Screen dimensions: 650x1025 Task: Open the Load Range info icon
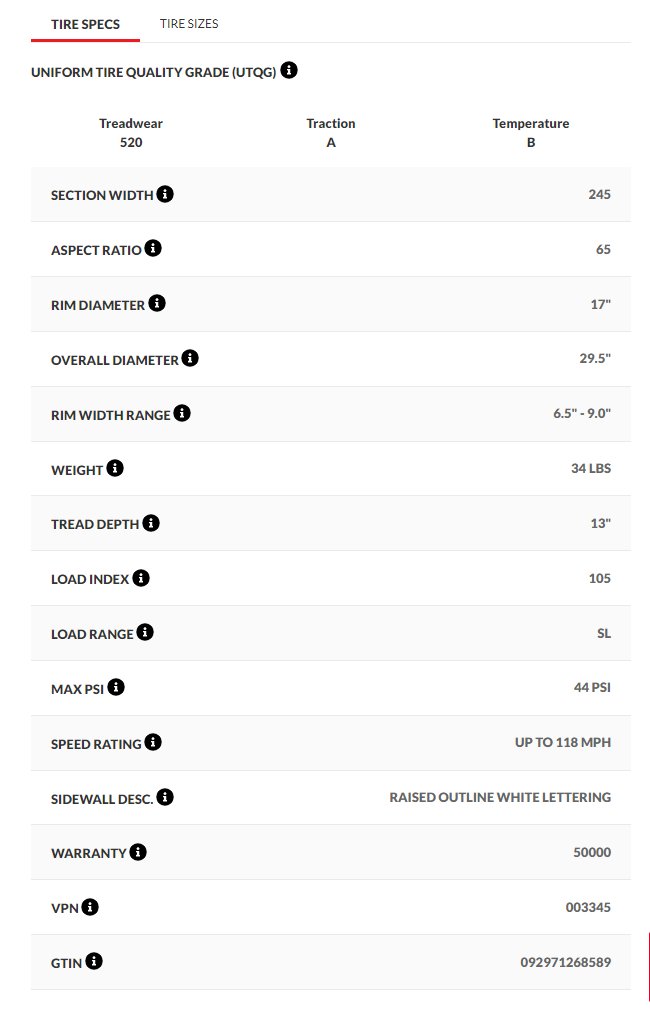(145, 632)
